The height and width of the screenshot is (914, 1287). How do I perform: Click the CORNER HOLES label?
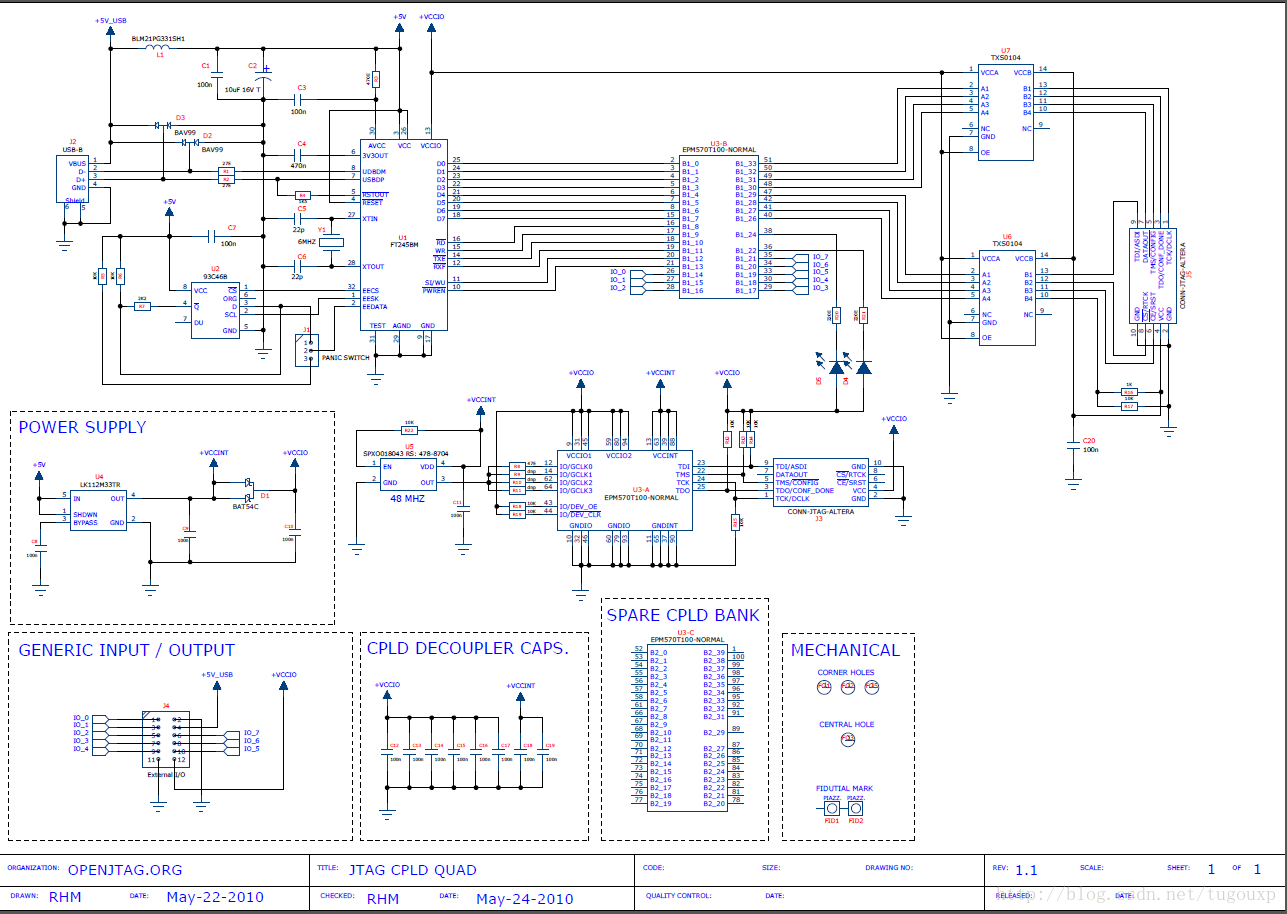(x=846, y=672)
